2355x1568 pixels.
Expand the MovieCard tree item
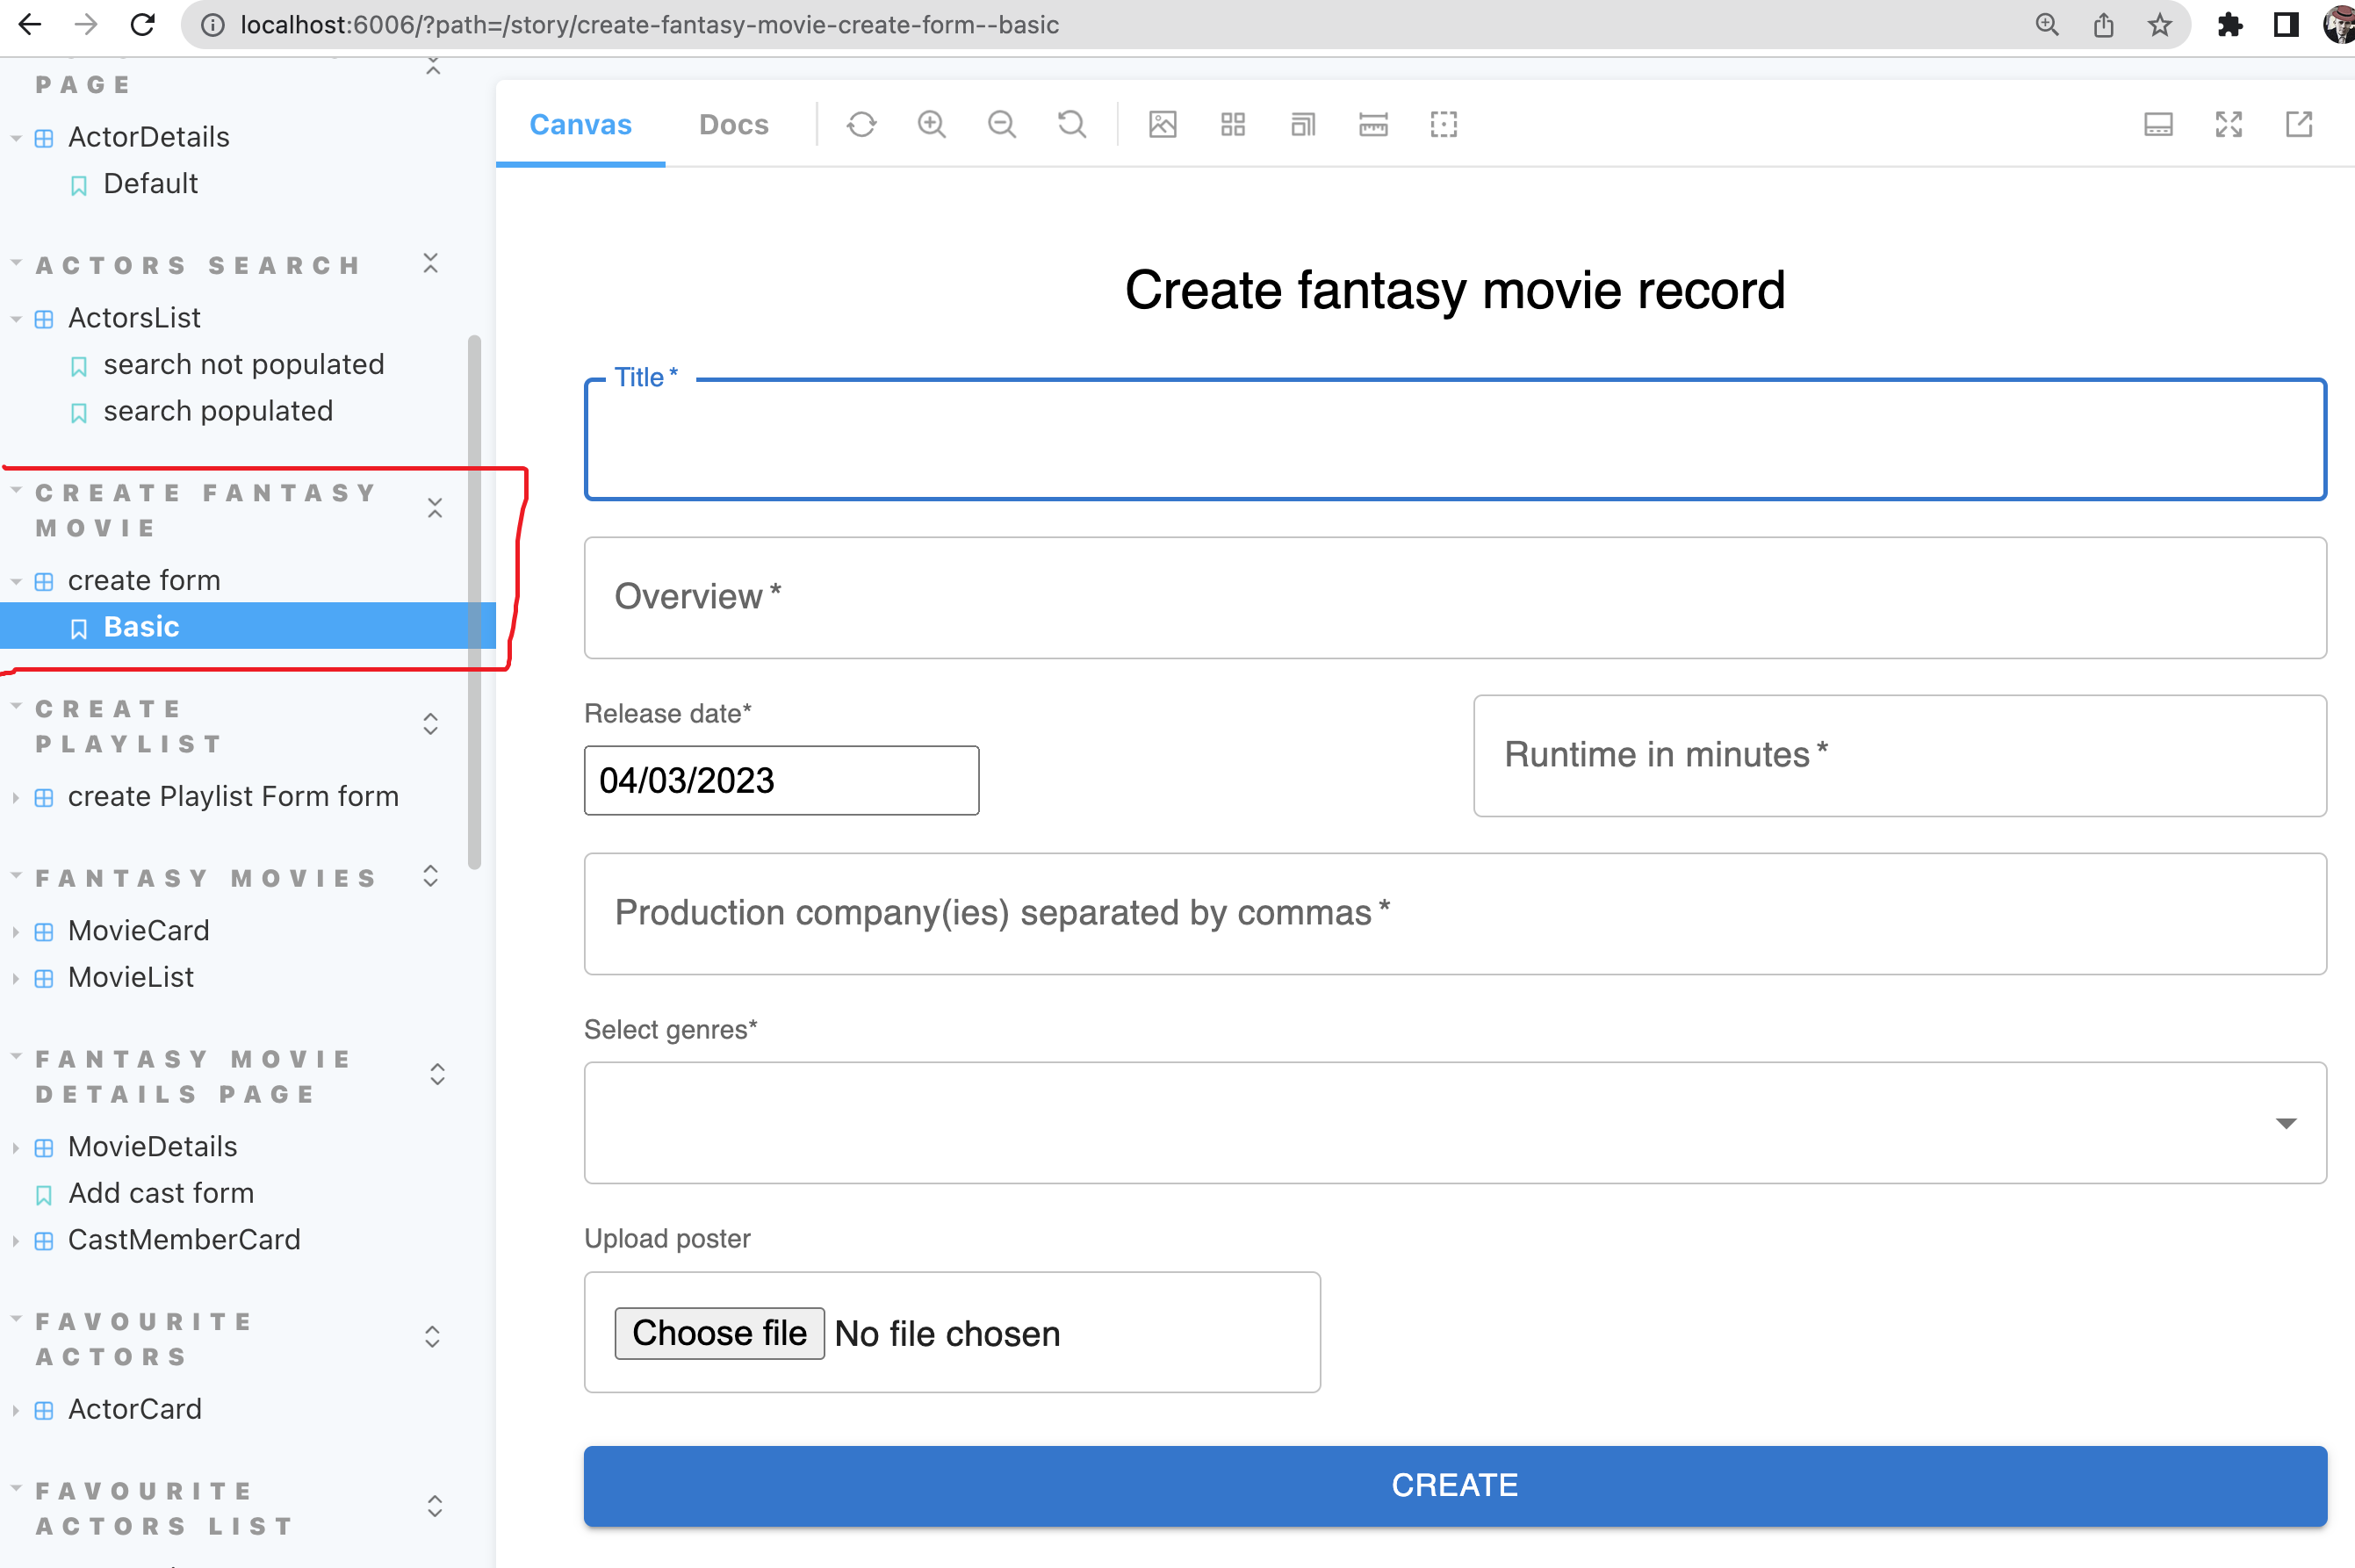138,930
